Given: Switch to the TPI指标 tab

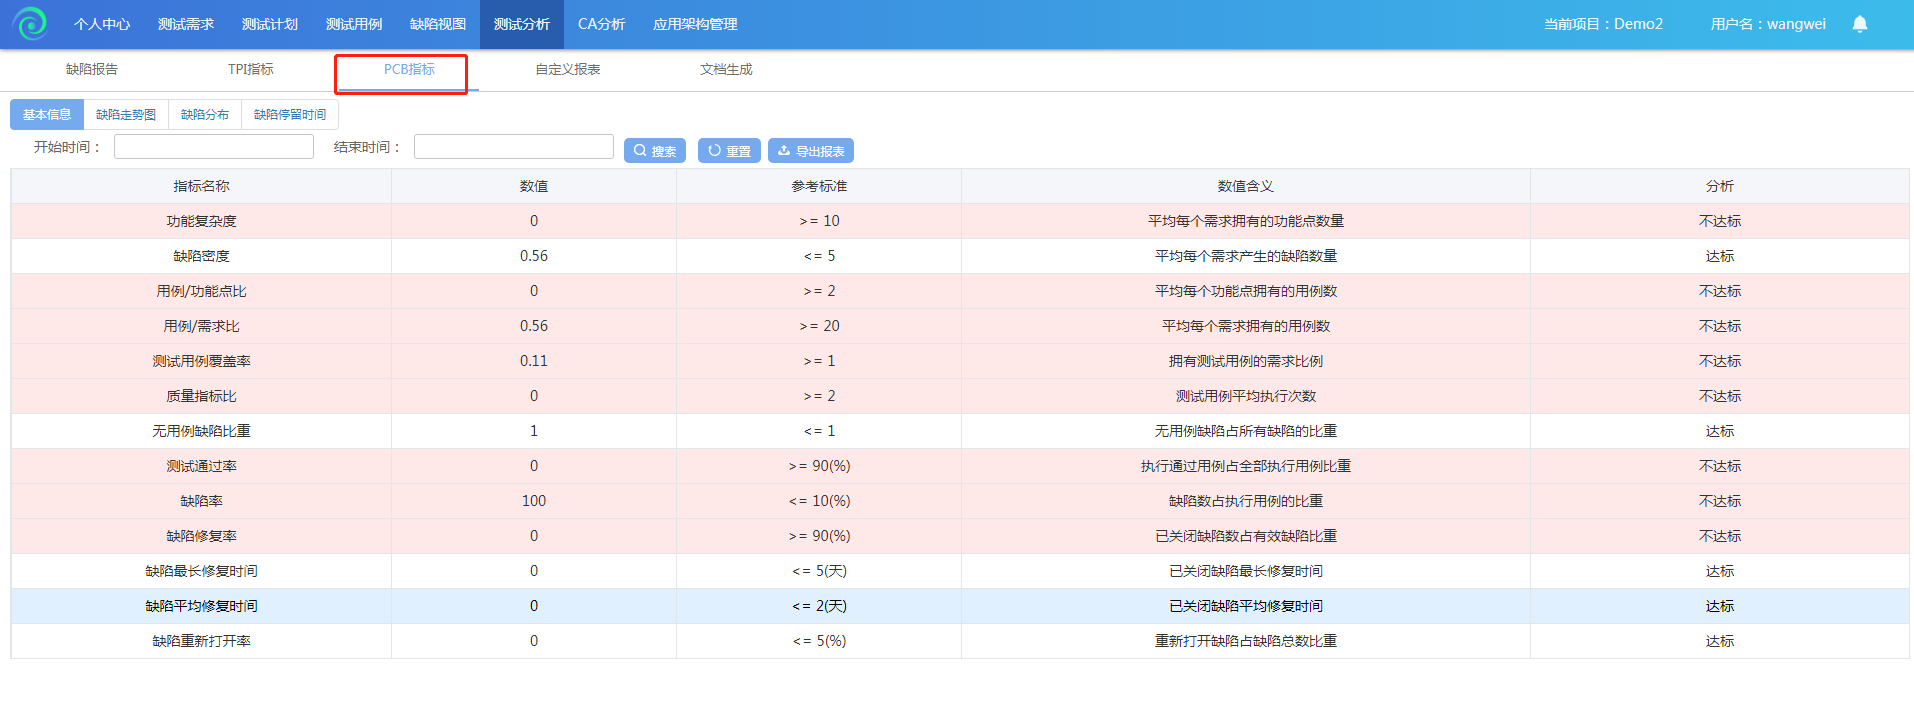Looking at the screenshot, I should pos(250,69).
